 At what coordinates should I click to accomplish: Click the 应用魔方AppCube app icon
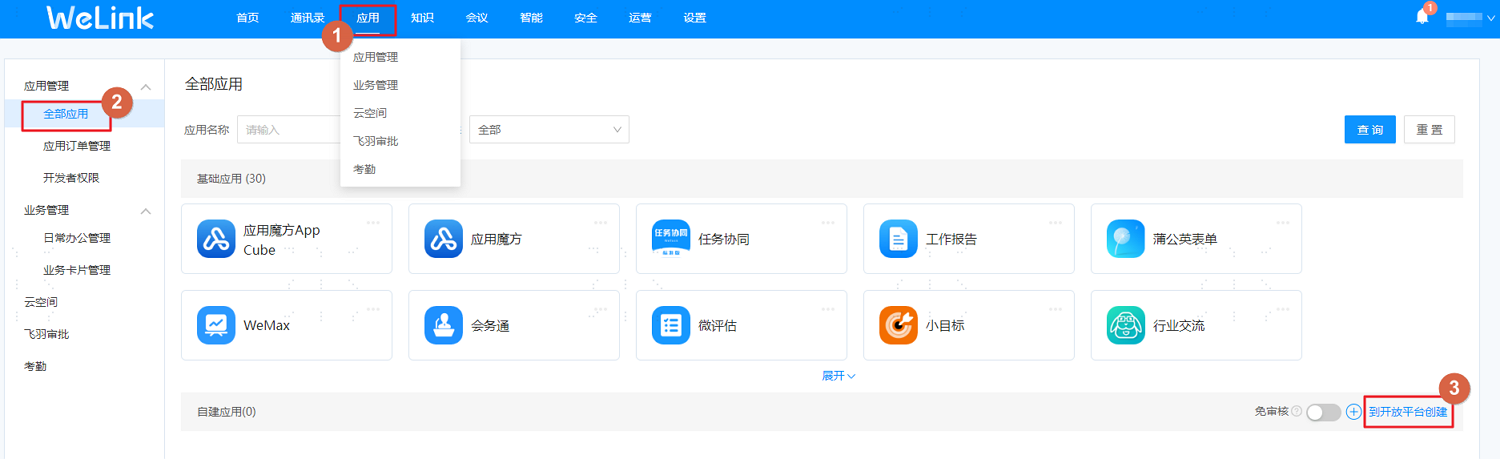[x=217, y=239]
